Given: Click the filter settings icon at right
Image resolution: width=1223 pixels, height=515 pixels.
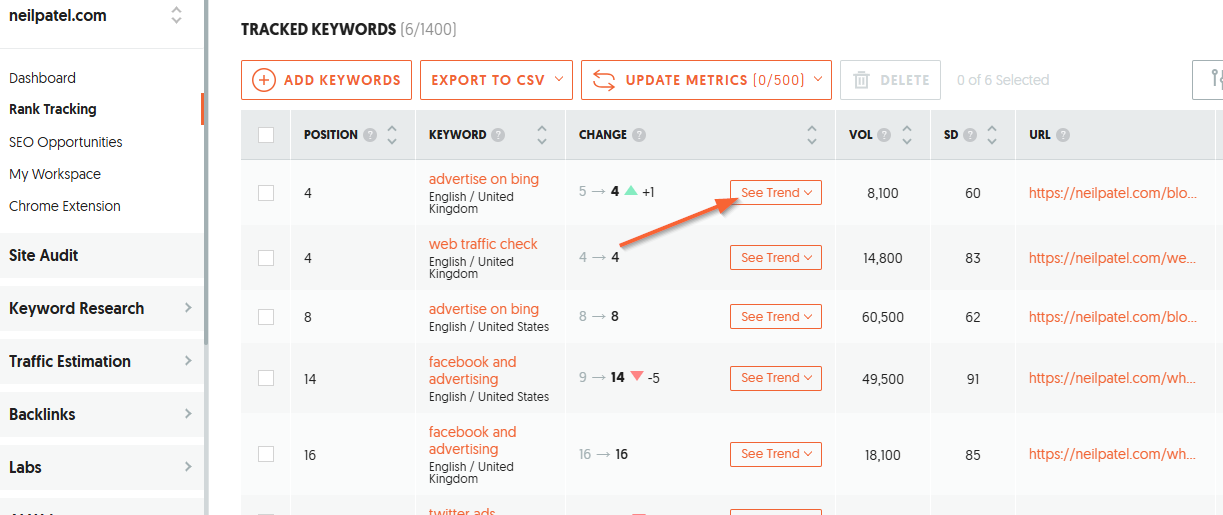Looking at the screenshot, I should pos(1213,80).
